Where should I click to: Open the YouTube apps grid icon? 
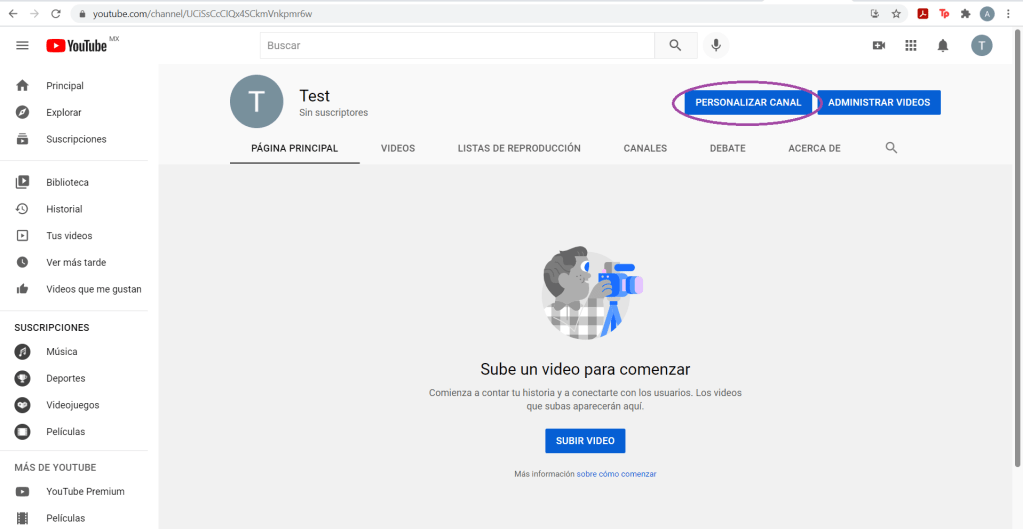tap(911, 46)
